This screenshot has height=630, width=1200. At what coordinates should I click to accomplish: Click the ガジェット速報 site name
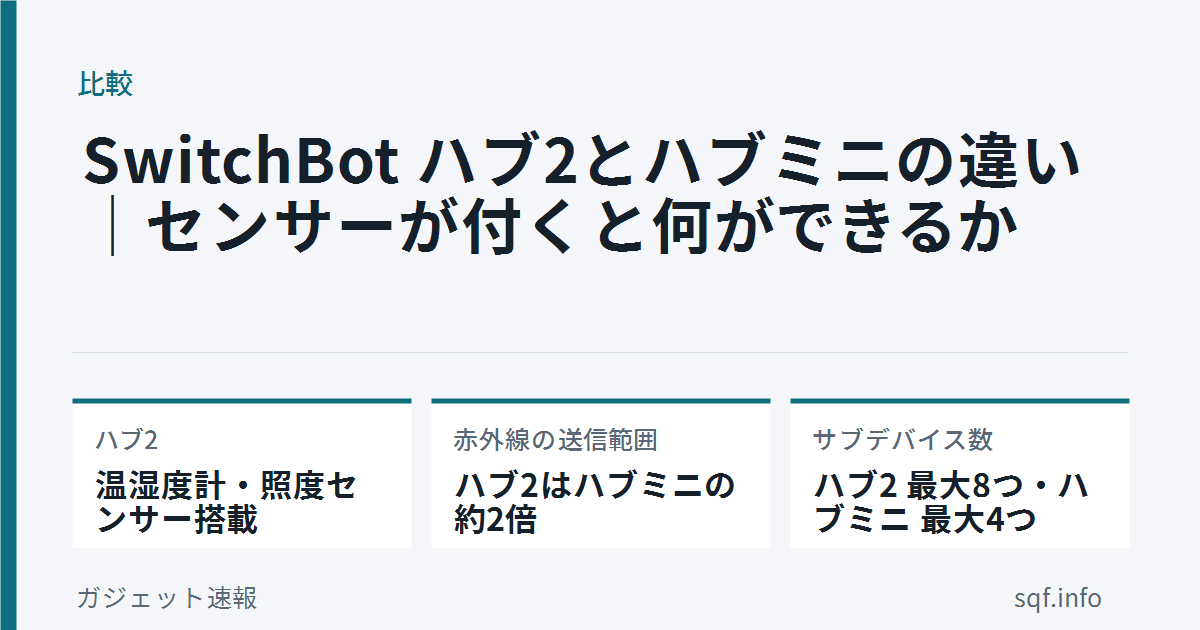(x=167, y=598)
